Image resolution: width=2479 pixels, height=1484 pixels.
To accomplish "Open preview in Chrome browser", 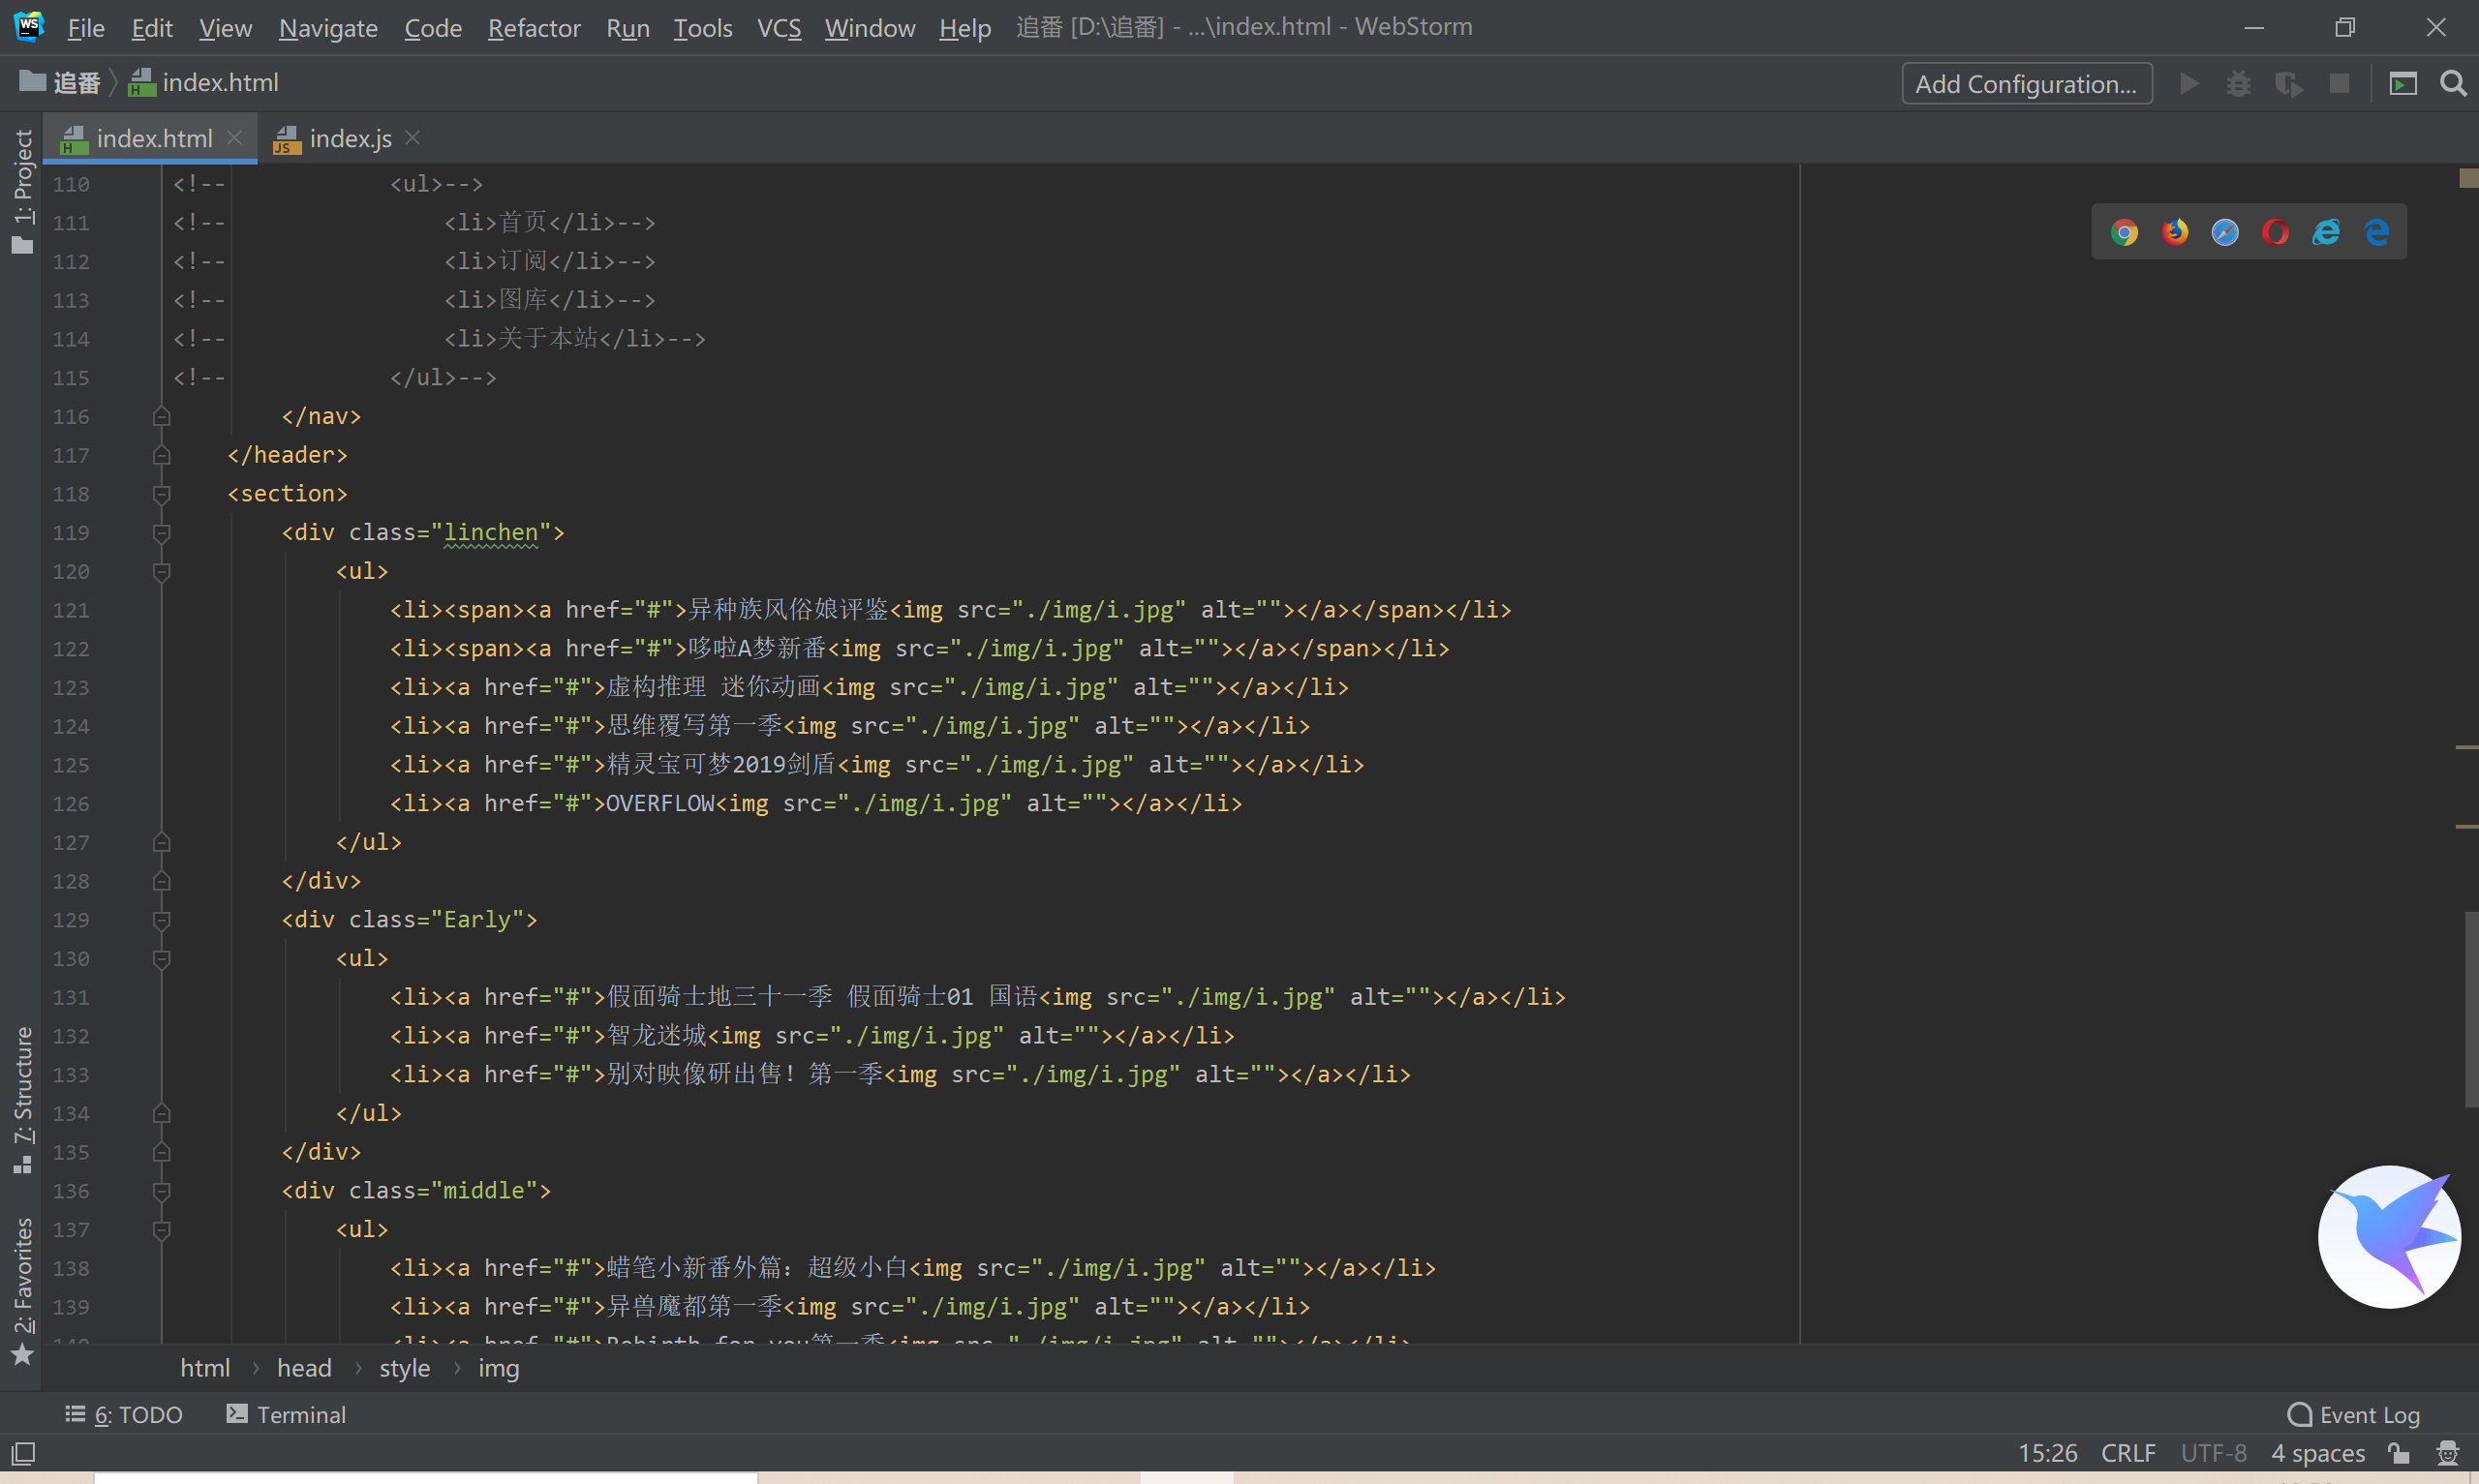I will 2125,232.
